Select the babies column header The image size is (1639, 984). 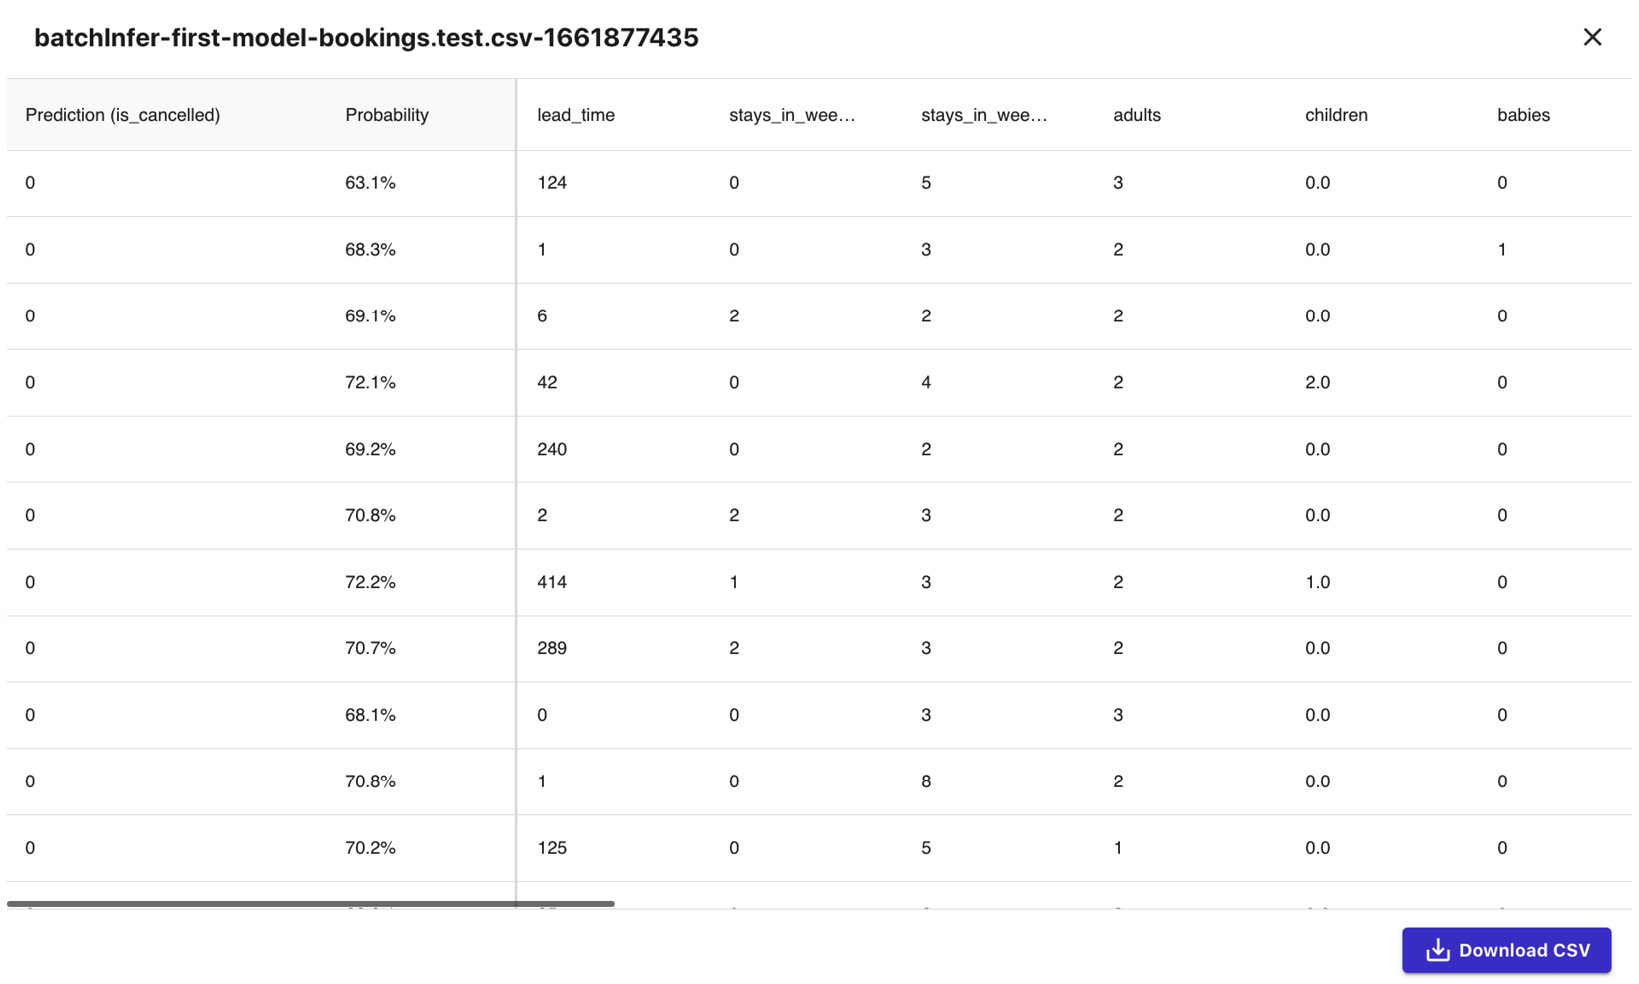point(1523,115)
